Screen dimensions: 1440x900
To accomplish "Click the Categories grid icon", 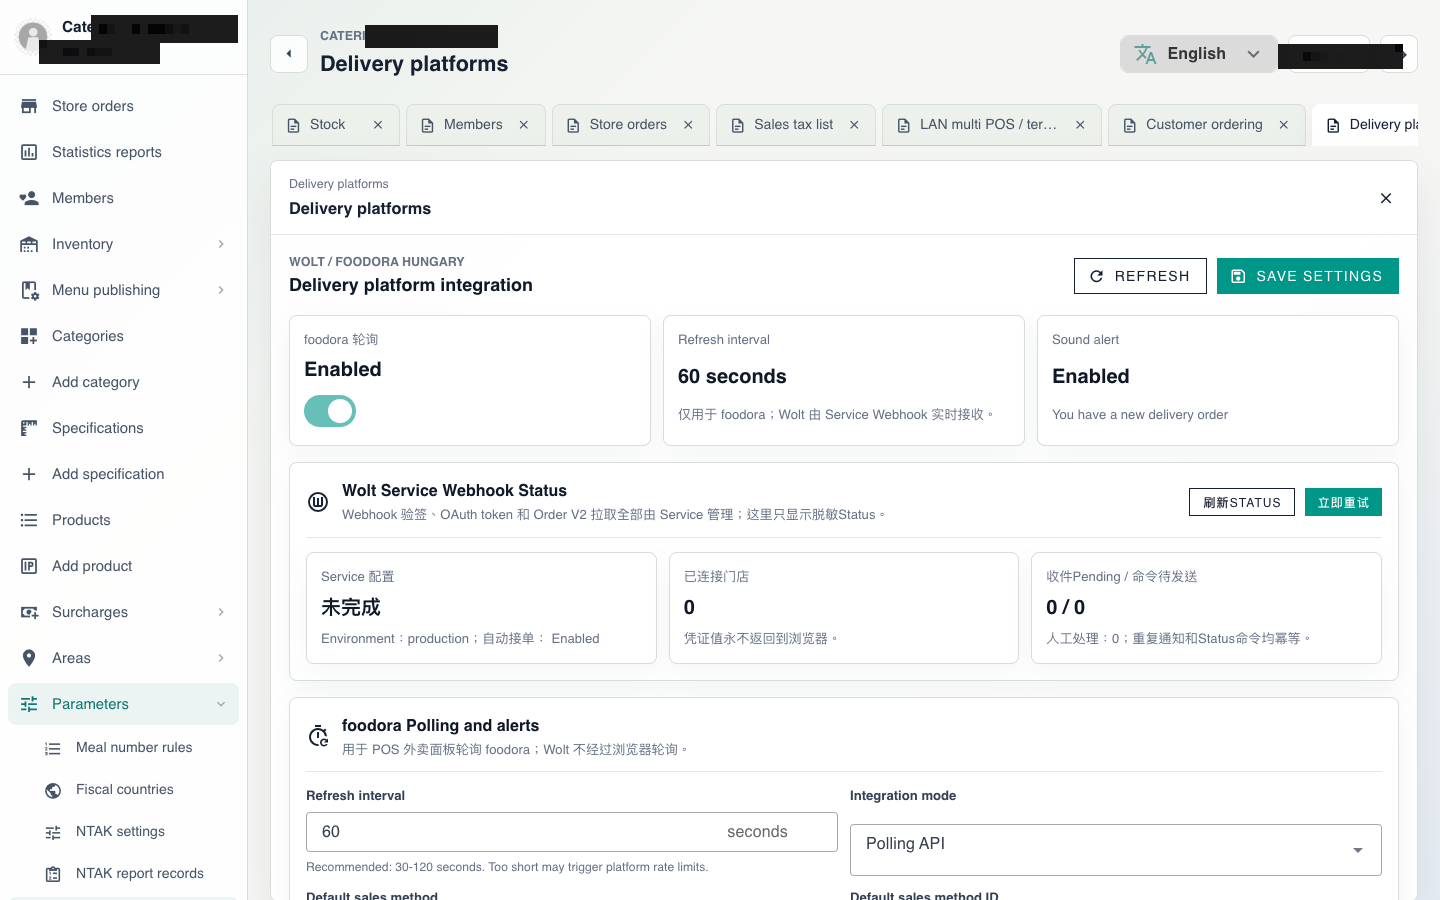I will pos(29,336).
